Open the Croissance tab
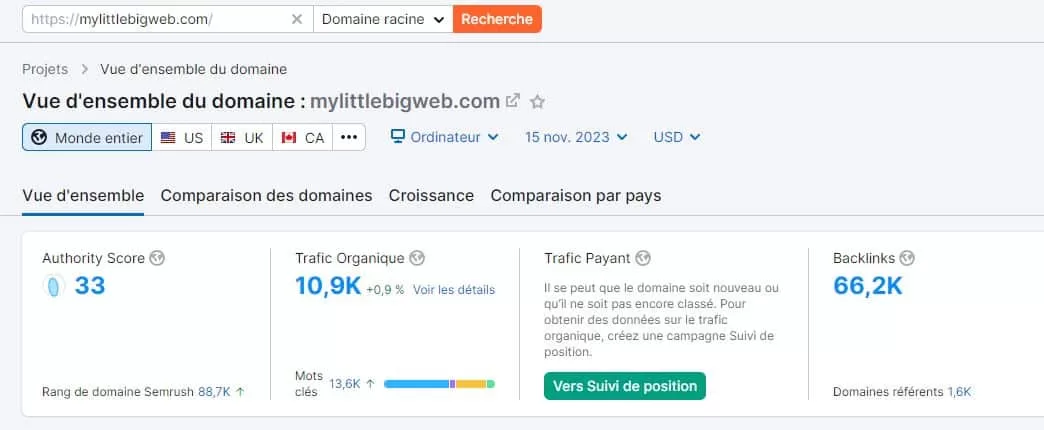 click(431, 195)
